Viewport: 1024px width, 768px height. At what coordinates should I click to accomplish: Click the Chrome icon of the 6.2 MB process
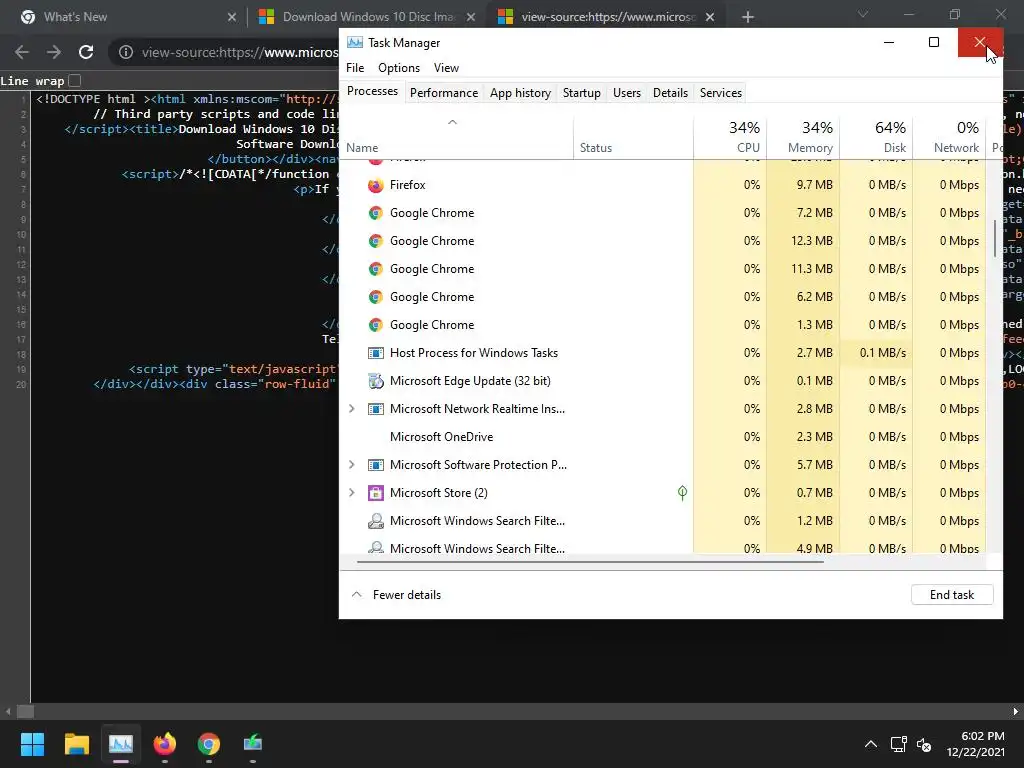tap(376, 297)
